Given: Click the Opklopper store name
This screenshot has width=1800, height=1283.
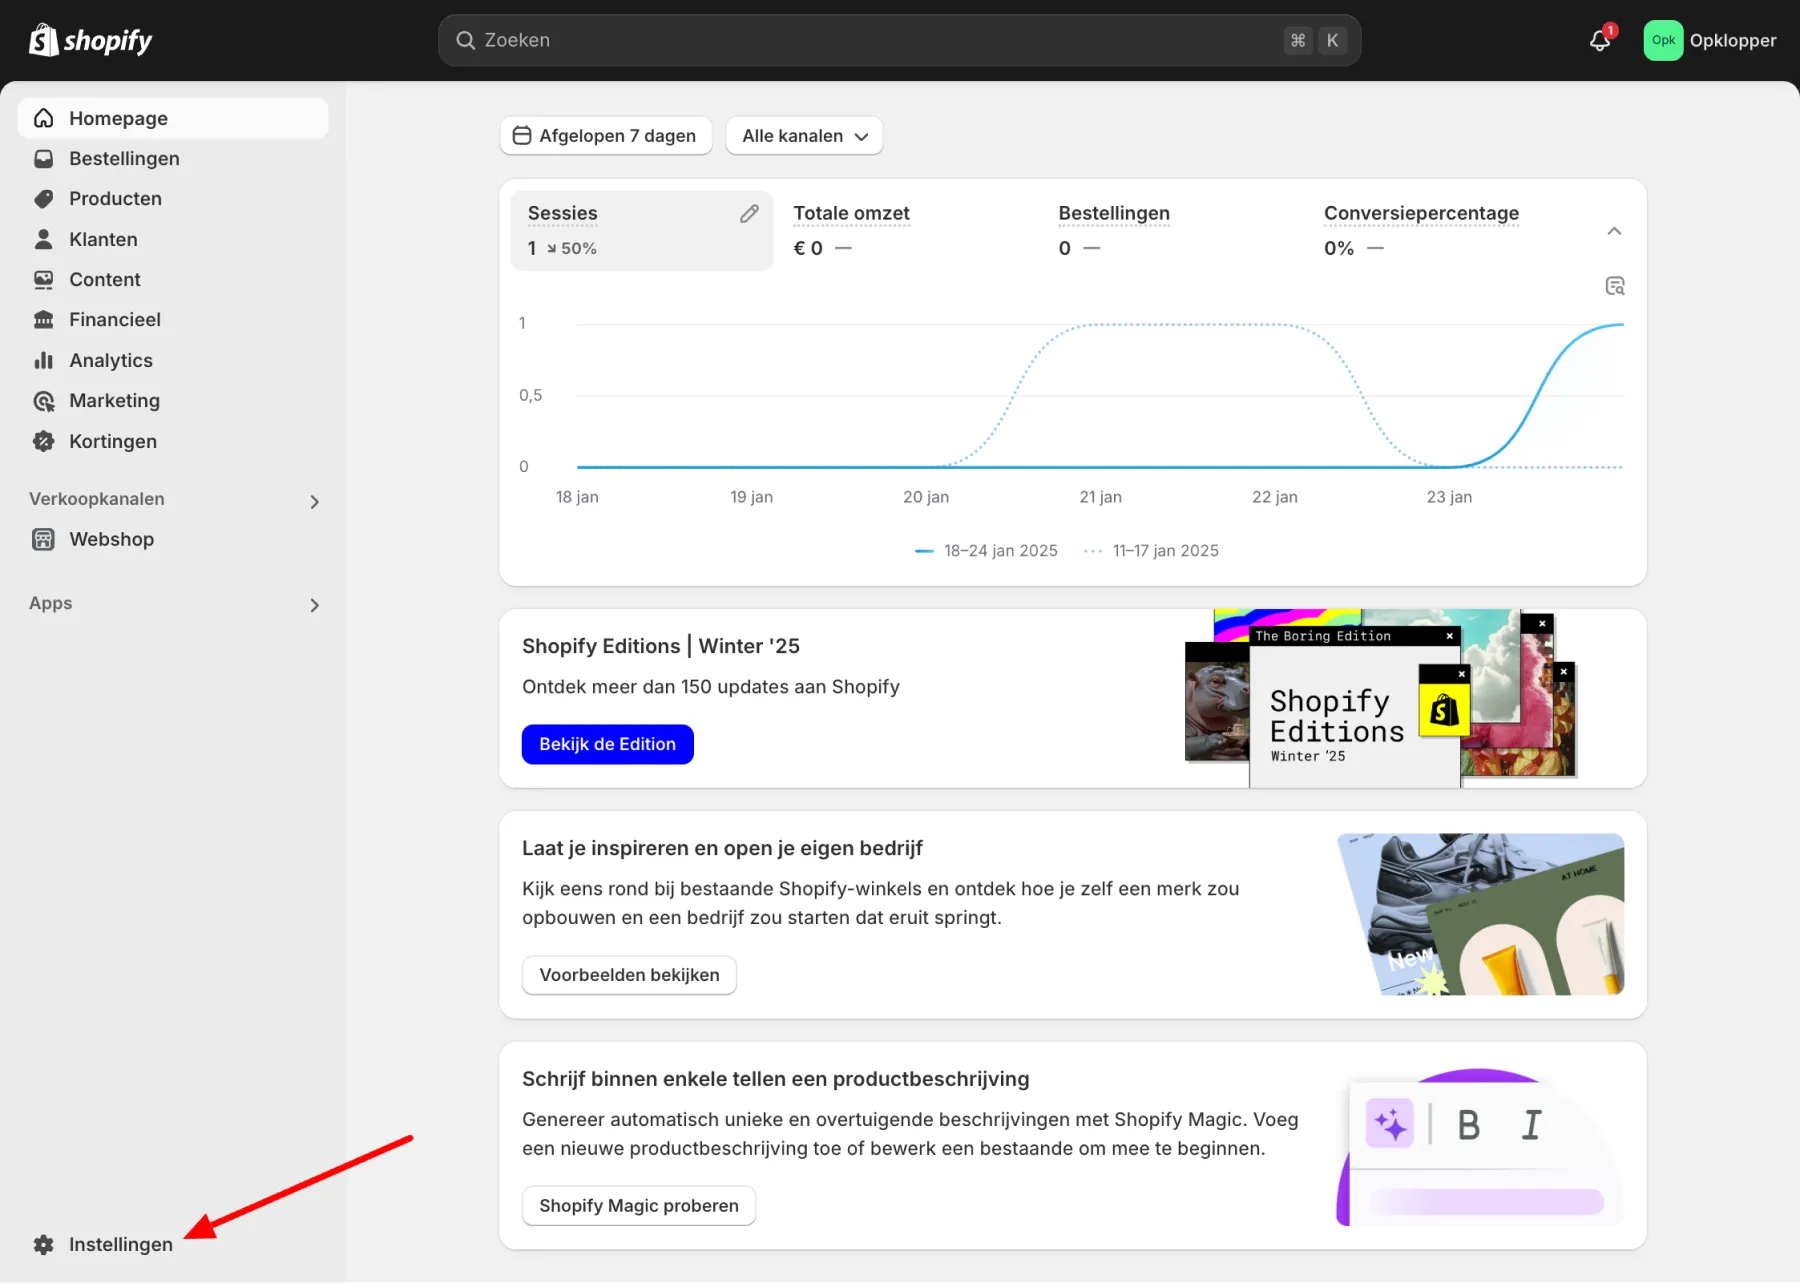Looking at the screenshot, I should 1733,40.
